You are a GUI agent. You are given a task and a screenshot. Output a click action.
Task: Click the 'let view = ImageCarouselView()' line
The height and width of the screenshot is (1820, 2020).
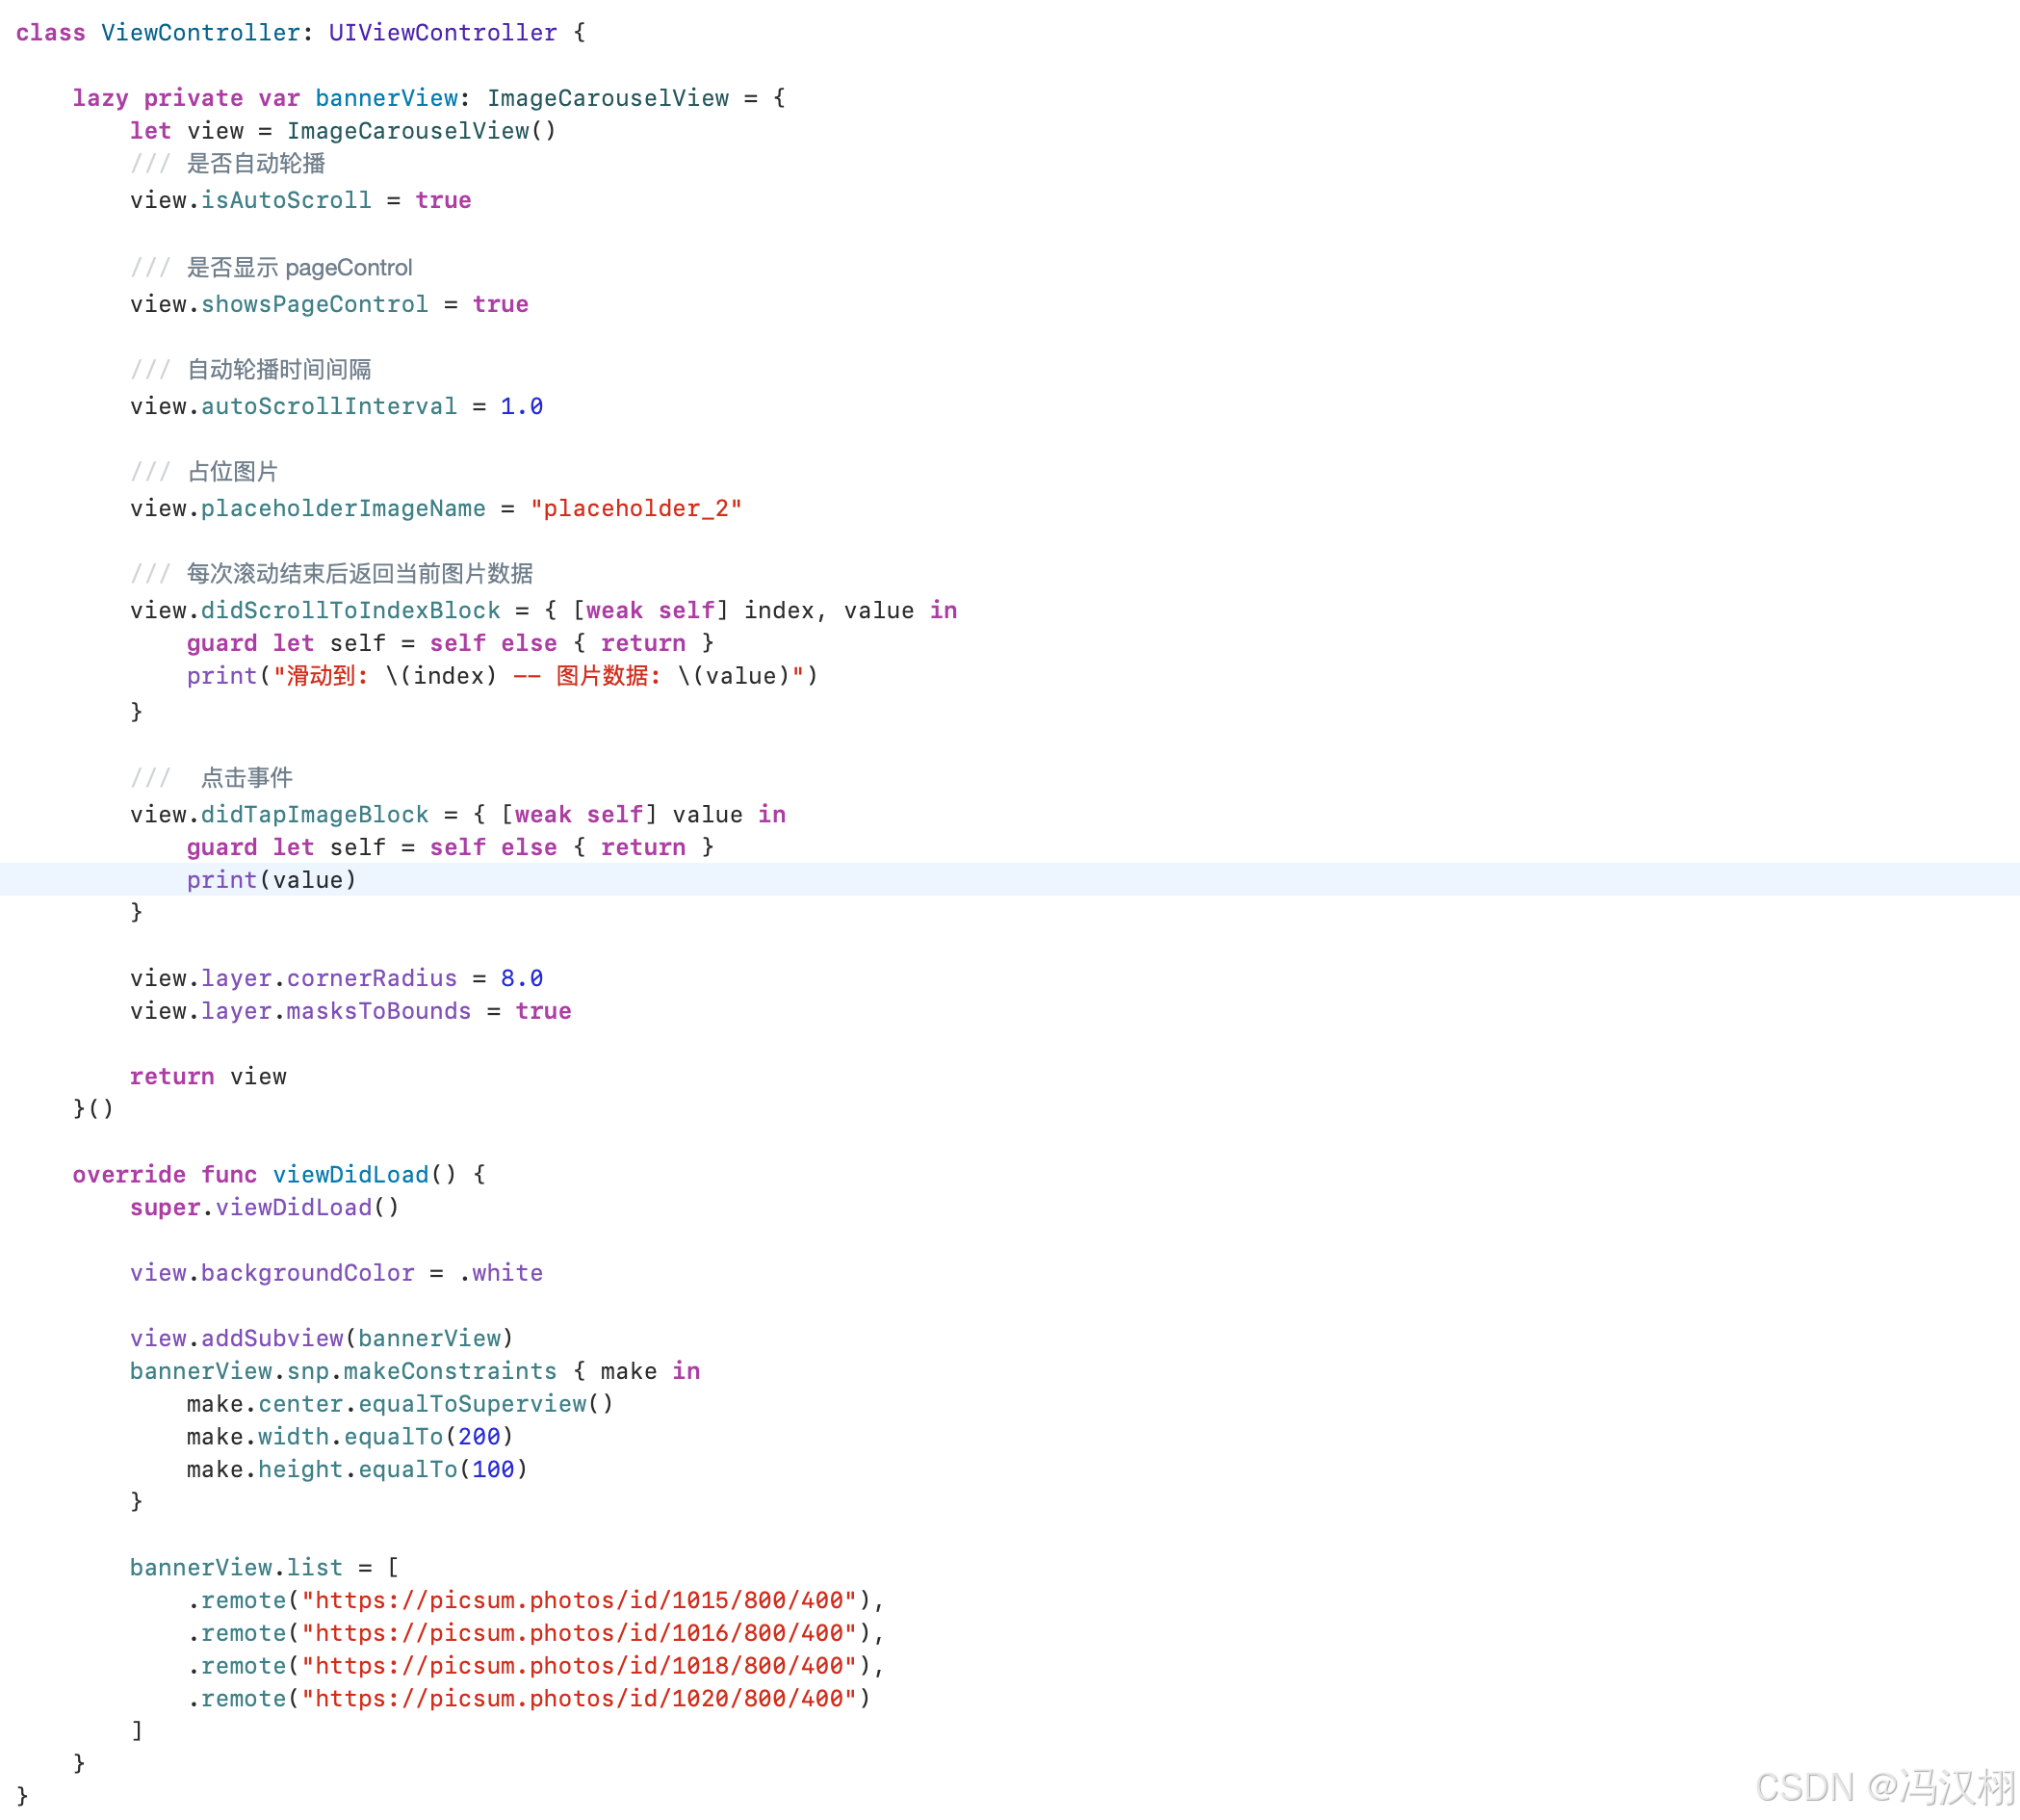coord(343,131)
